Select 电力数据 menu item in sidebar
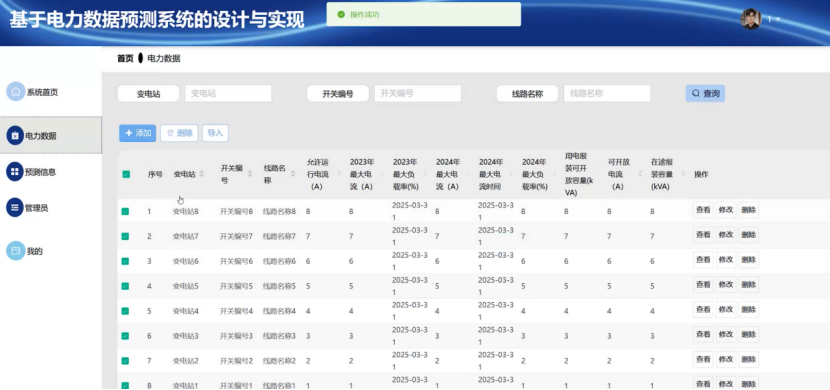The height and width of the screenshot is (390, 830). (51, 135)
